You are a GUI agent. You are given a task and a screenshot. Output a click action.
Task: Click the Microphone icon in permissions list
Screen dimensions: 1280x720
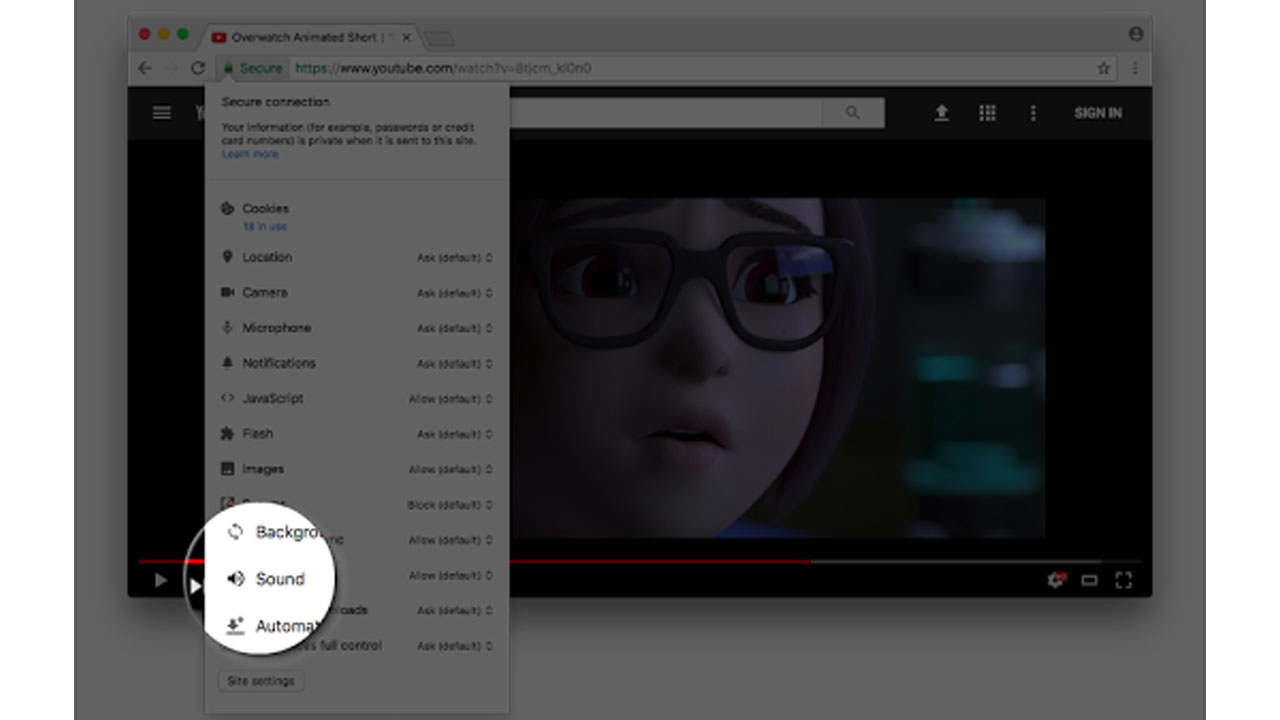pyautogui.click(x=227, y=328)
